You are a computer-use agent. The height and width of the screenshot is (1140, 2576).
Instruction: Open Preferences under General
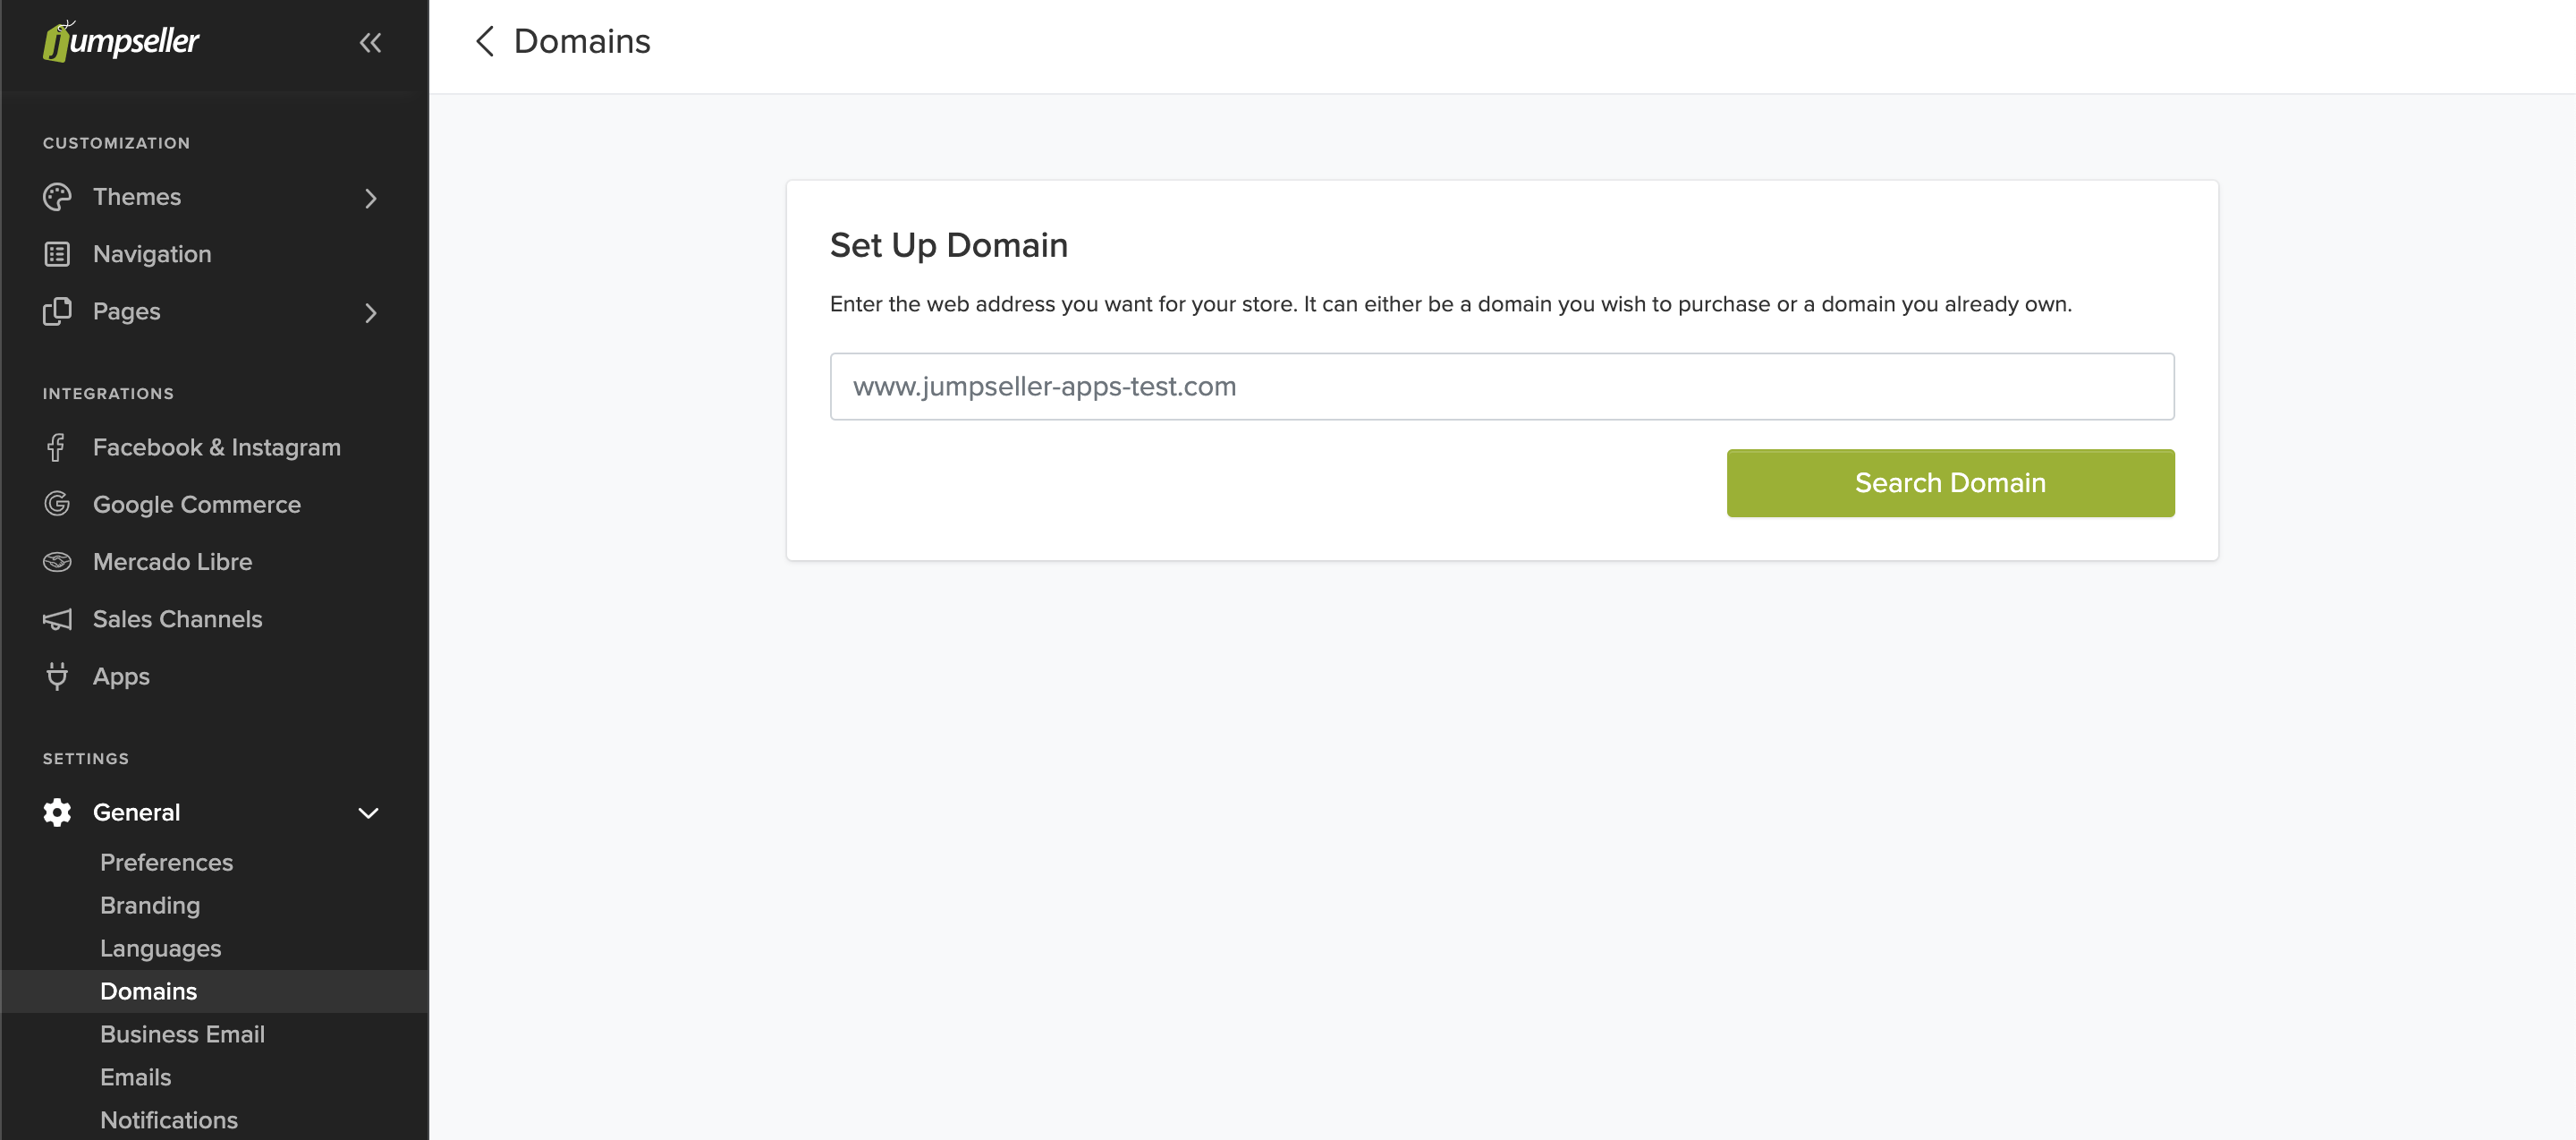click(166, 862)
